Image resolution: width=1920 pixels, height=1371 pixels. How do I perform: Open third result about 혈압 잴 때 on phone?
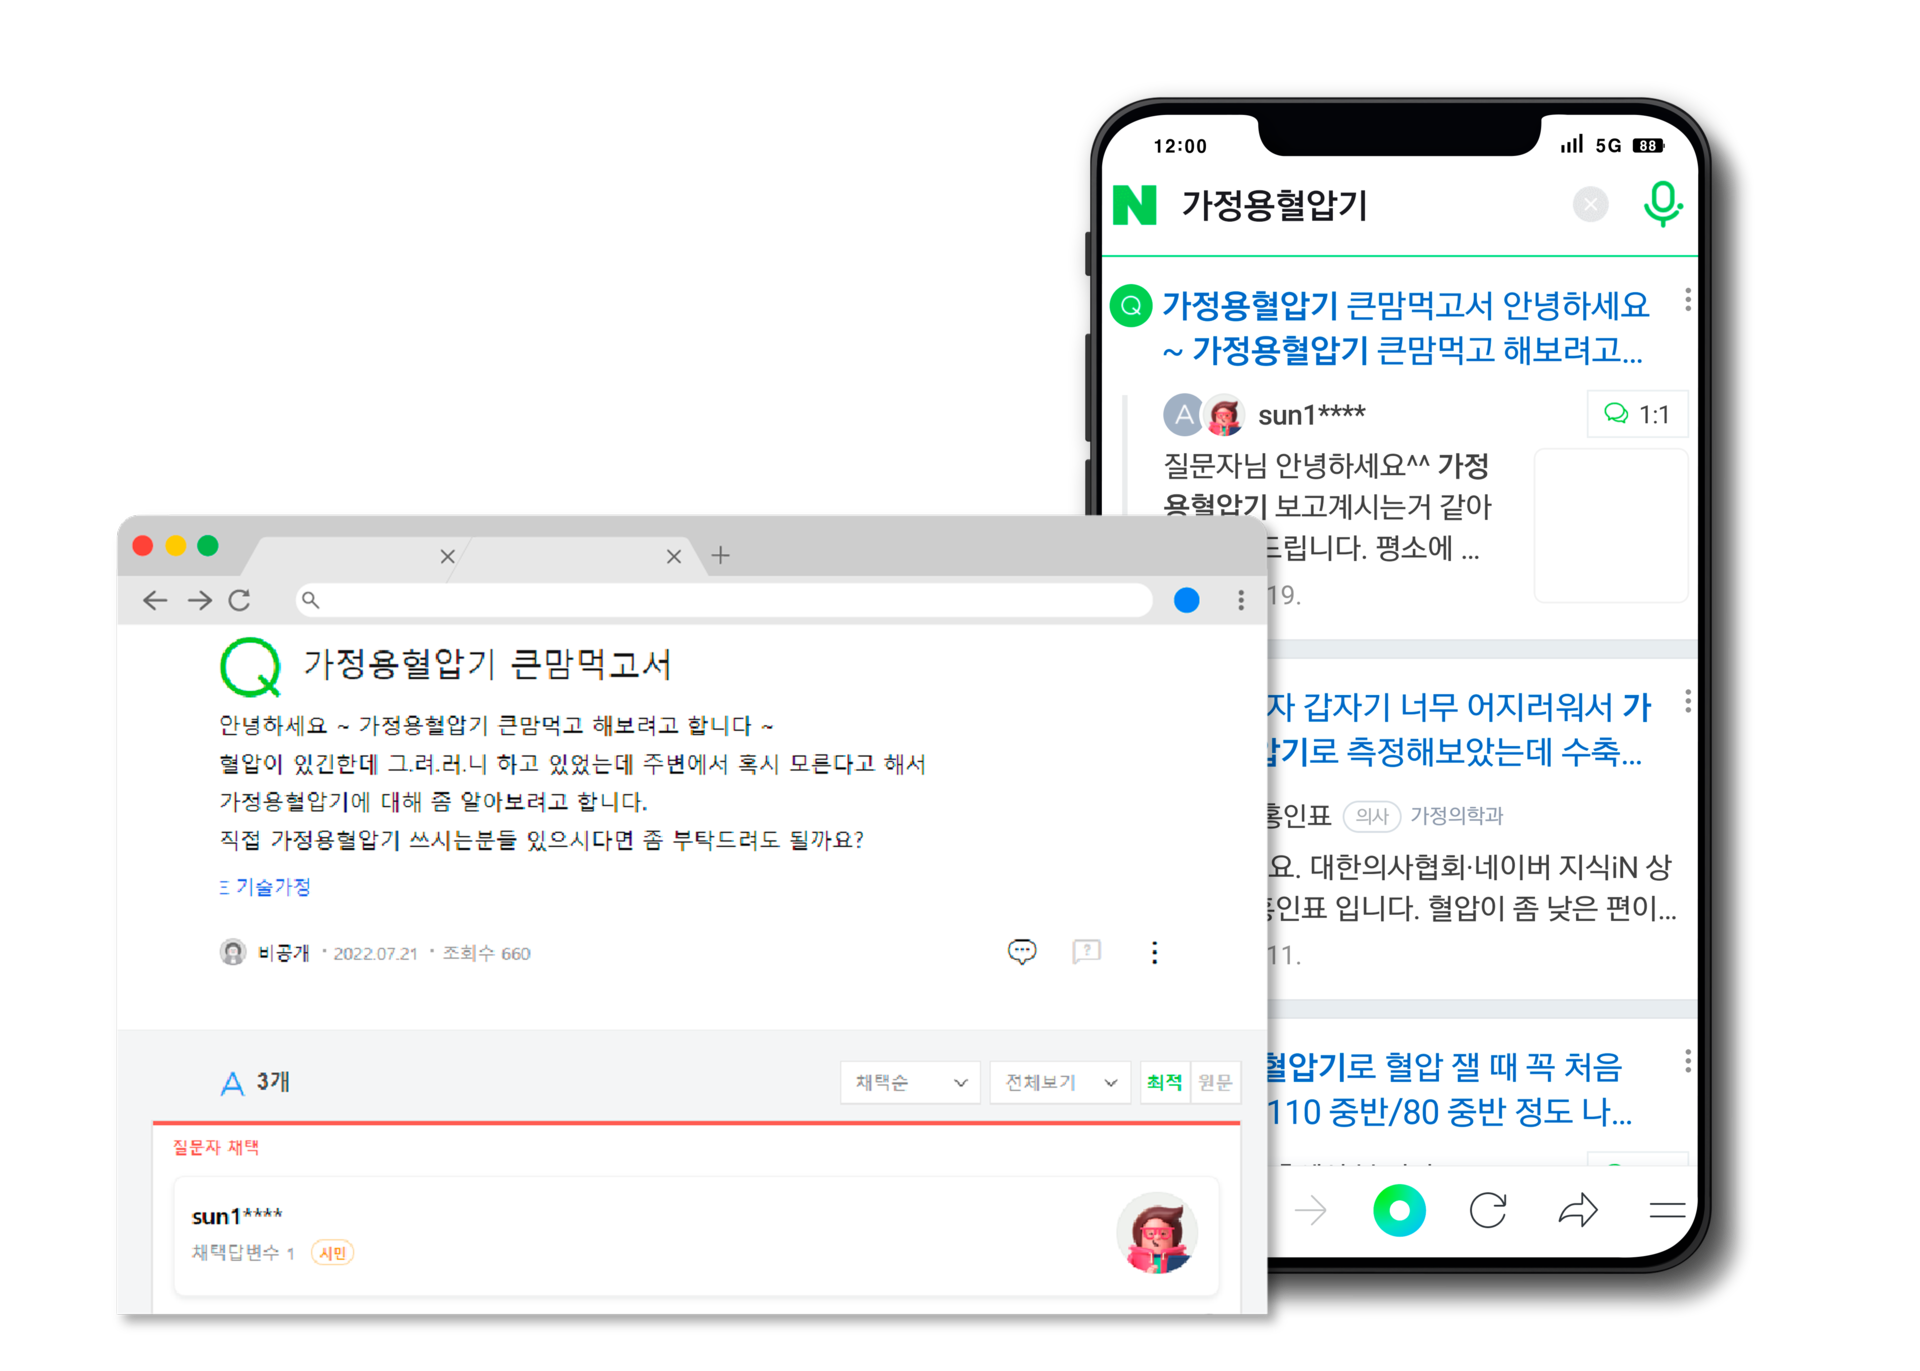[x=1448, y=1089]
